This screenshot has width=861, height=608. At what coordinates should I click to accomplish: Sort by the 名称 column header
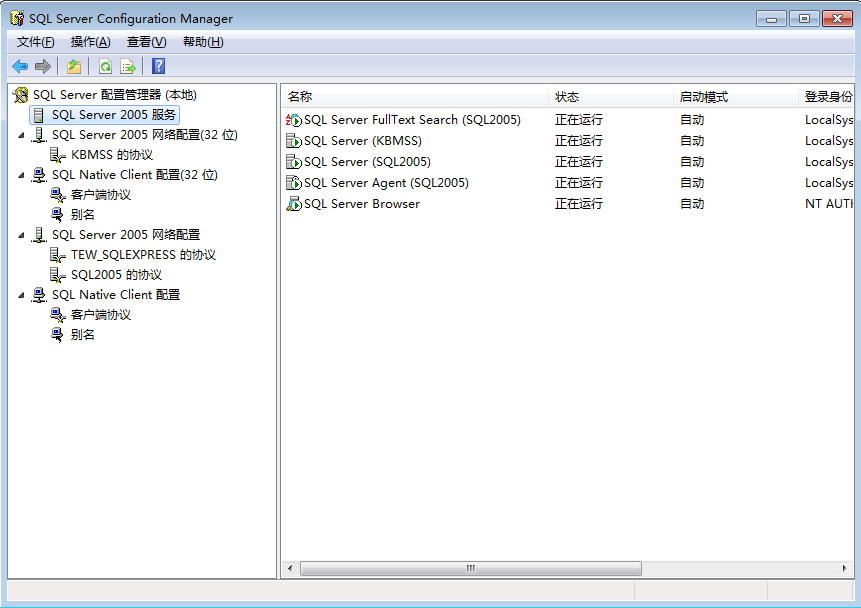click(x=415, y=97)
